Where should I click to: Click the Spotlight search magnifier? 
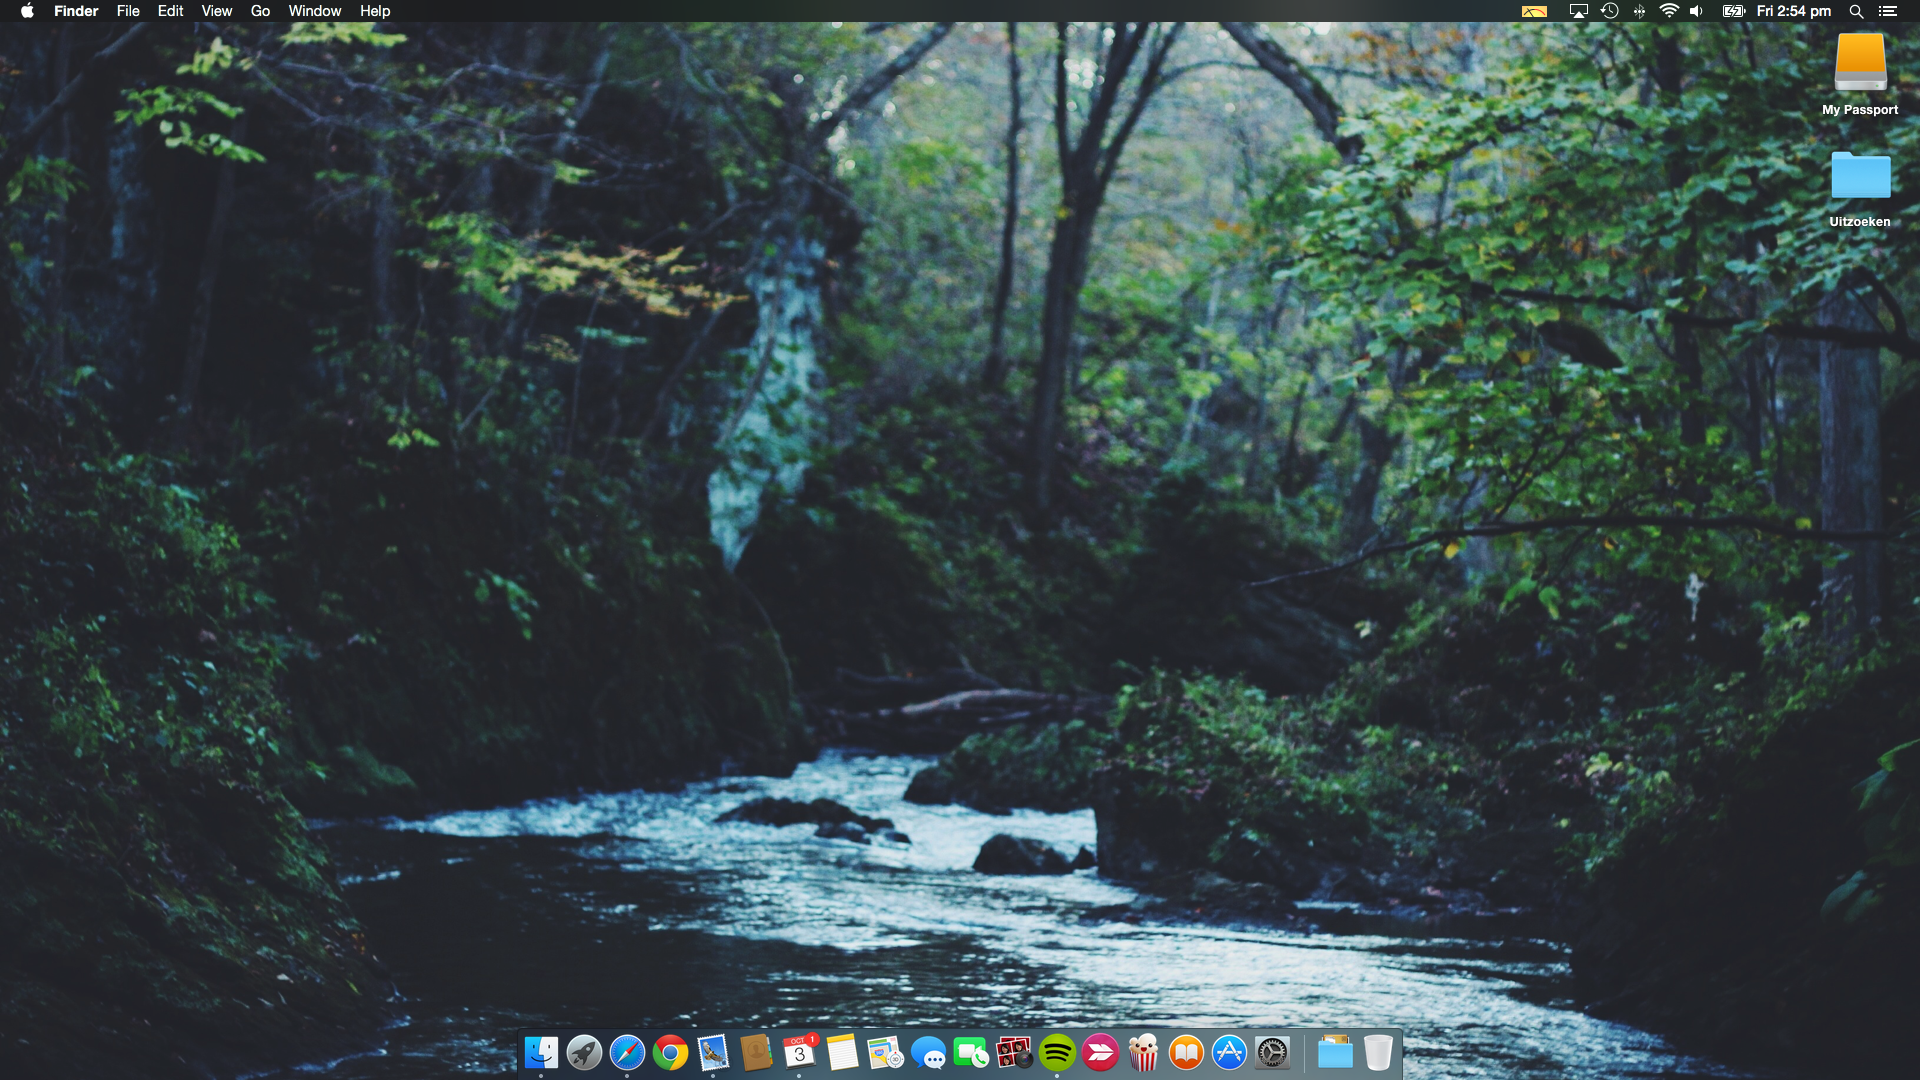coord(1856,11)
